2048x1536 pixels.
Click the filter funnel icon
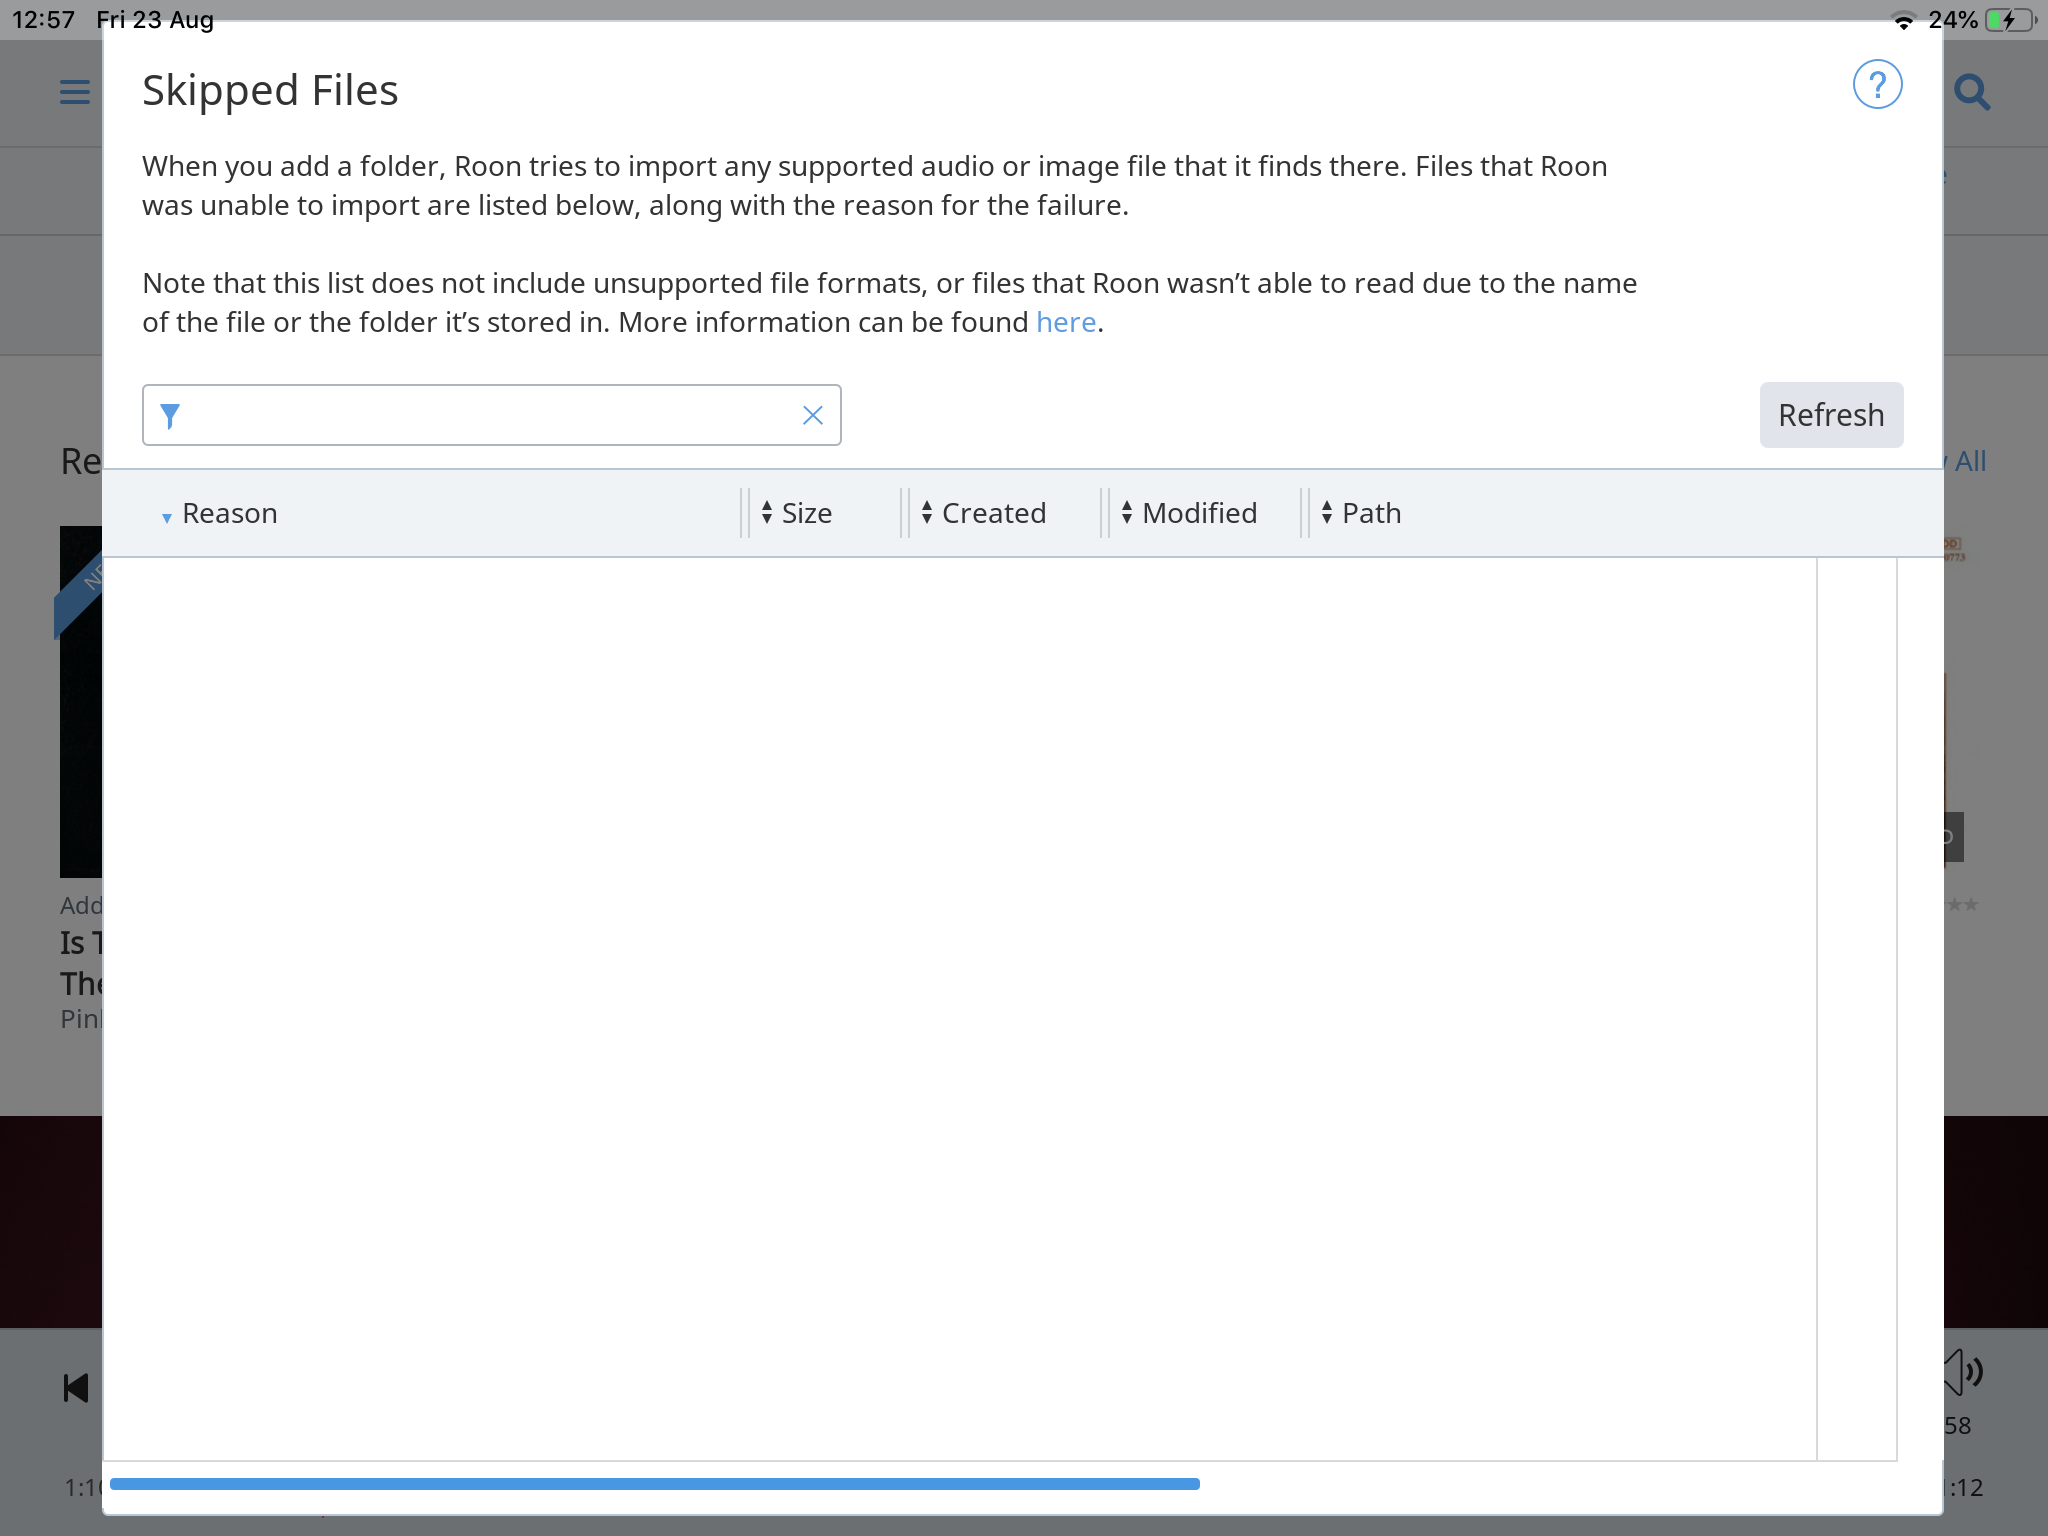[x=170, y=415]
